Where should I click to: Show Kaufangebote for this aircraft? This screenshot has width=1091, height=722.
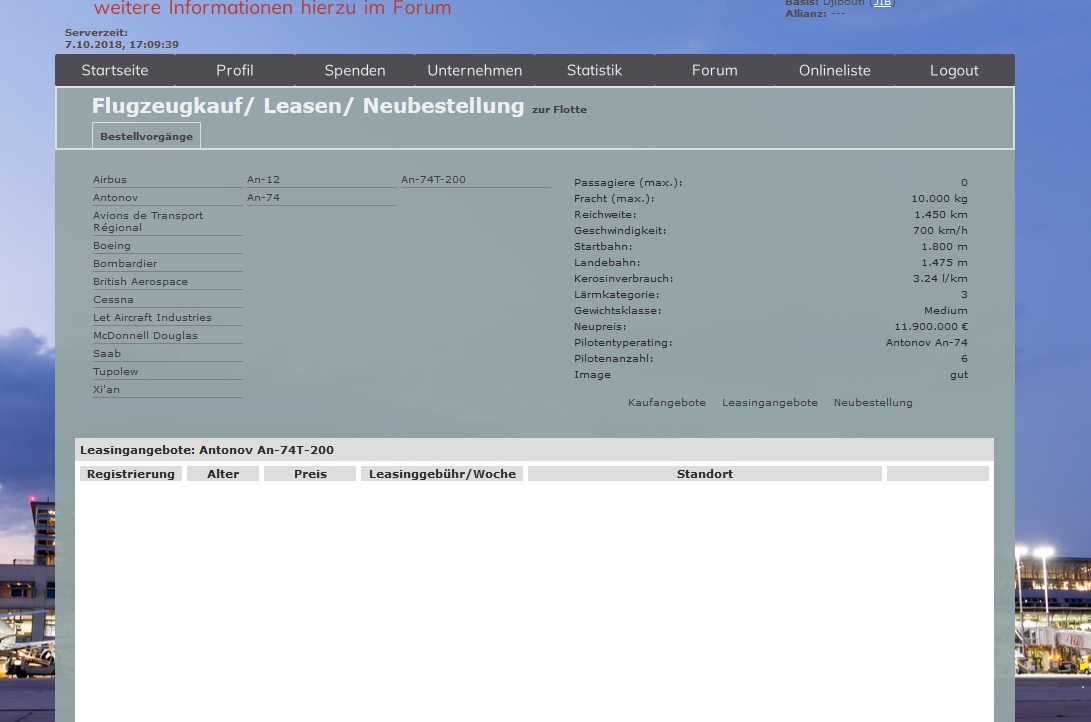(667, 403)
